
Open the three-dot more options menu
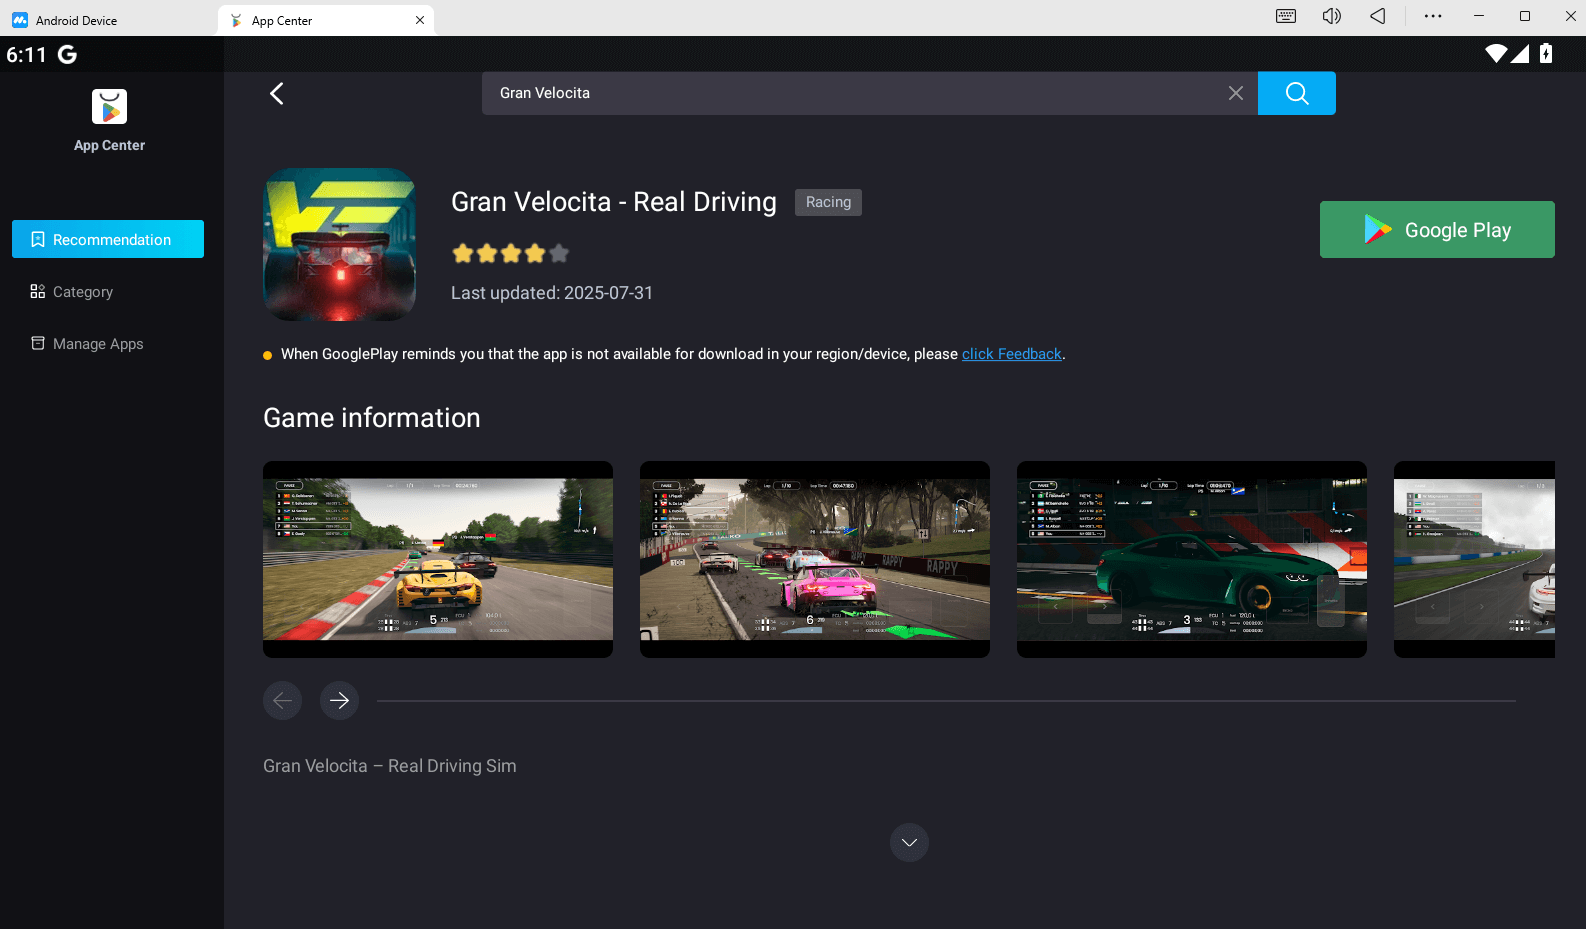point(1433,16)
